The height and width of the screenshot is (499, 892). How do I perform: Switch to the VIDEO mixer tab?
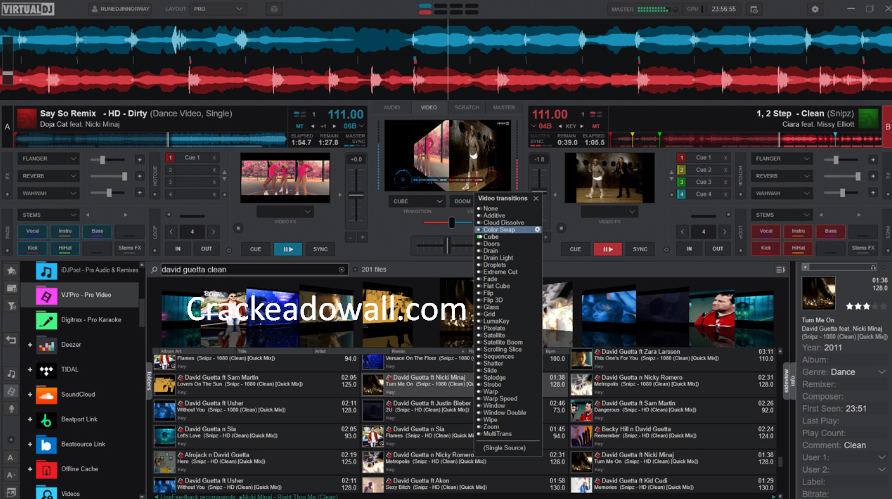[x=429, y=108]
